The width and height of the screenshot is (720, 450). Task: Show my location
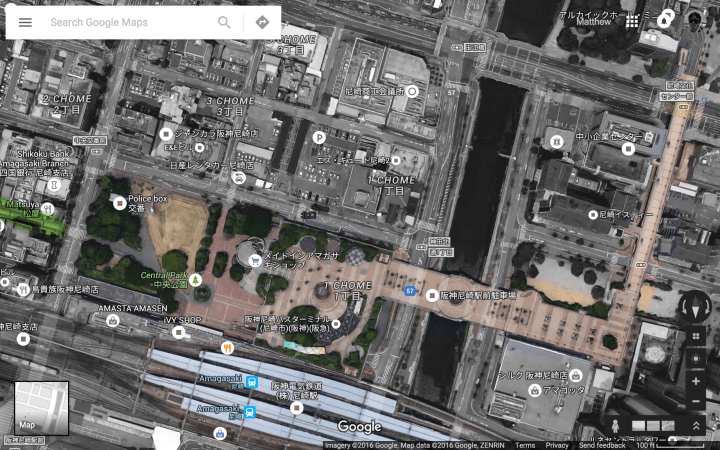coord(696,359)
